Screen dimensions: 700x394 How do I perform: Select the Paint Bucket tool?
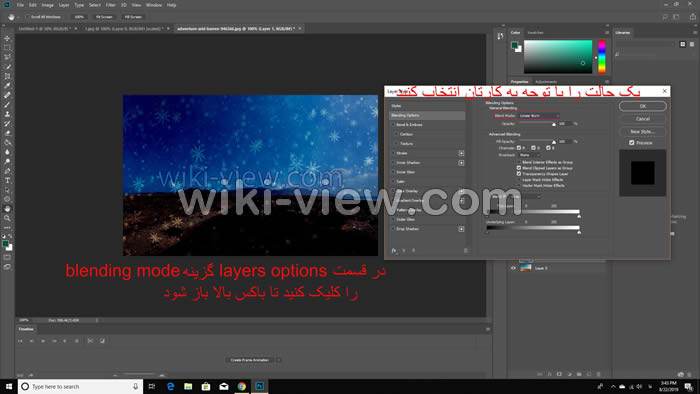[7, 142]
